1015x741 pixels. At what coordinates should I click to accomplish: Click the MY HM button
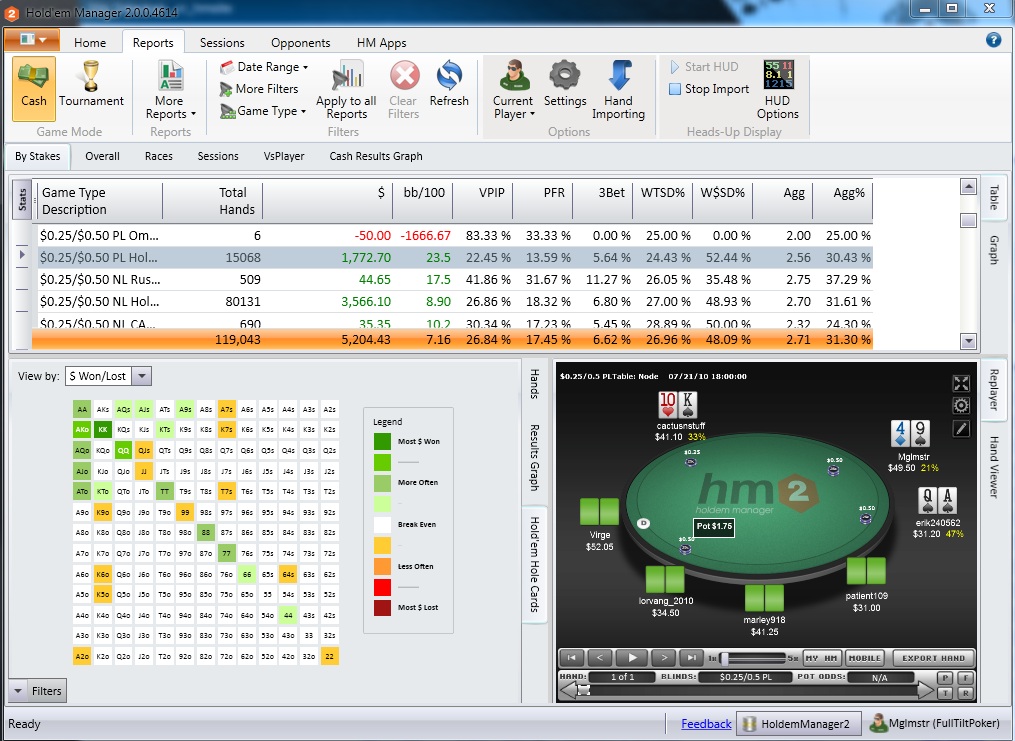click(821, 658)
